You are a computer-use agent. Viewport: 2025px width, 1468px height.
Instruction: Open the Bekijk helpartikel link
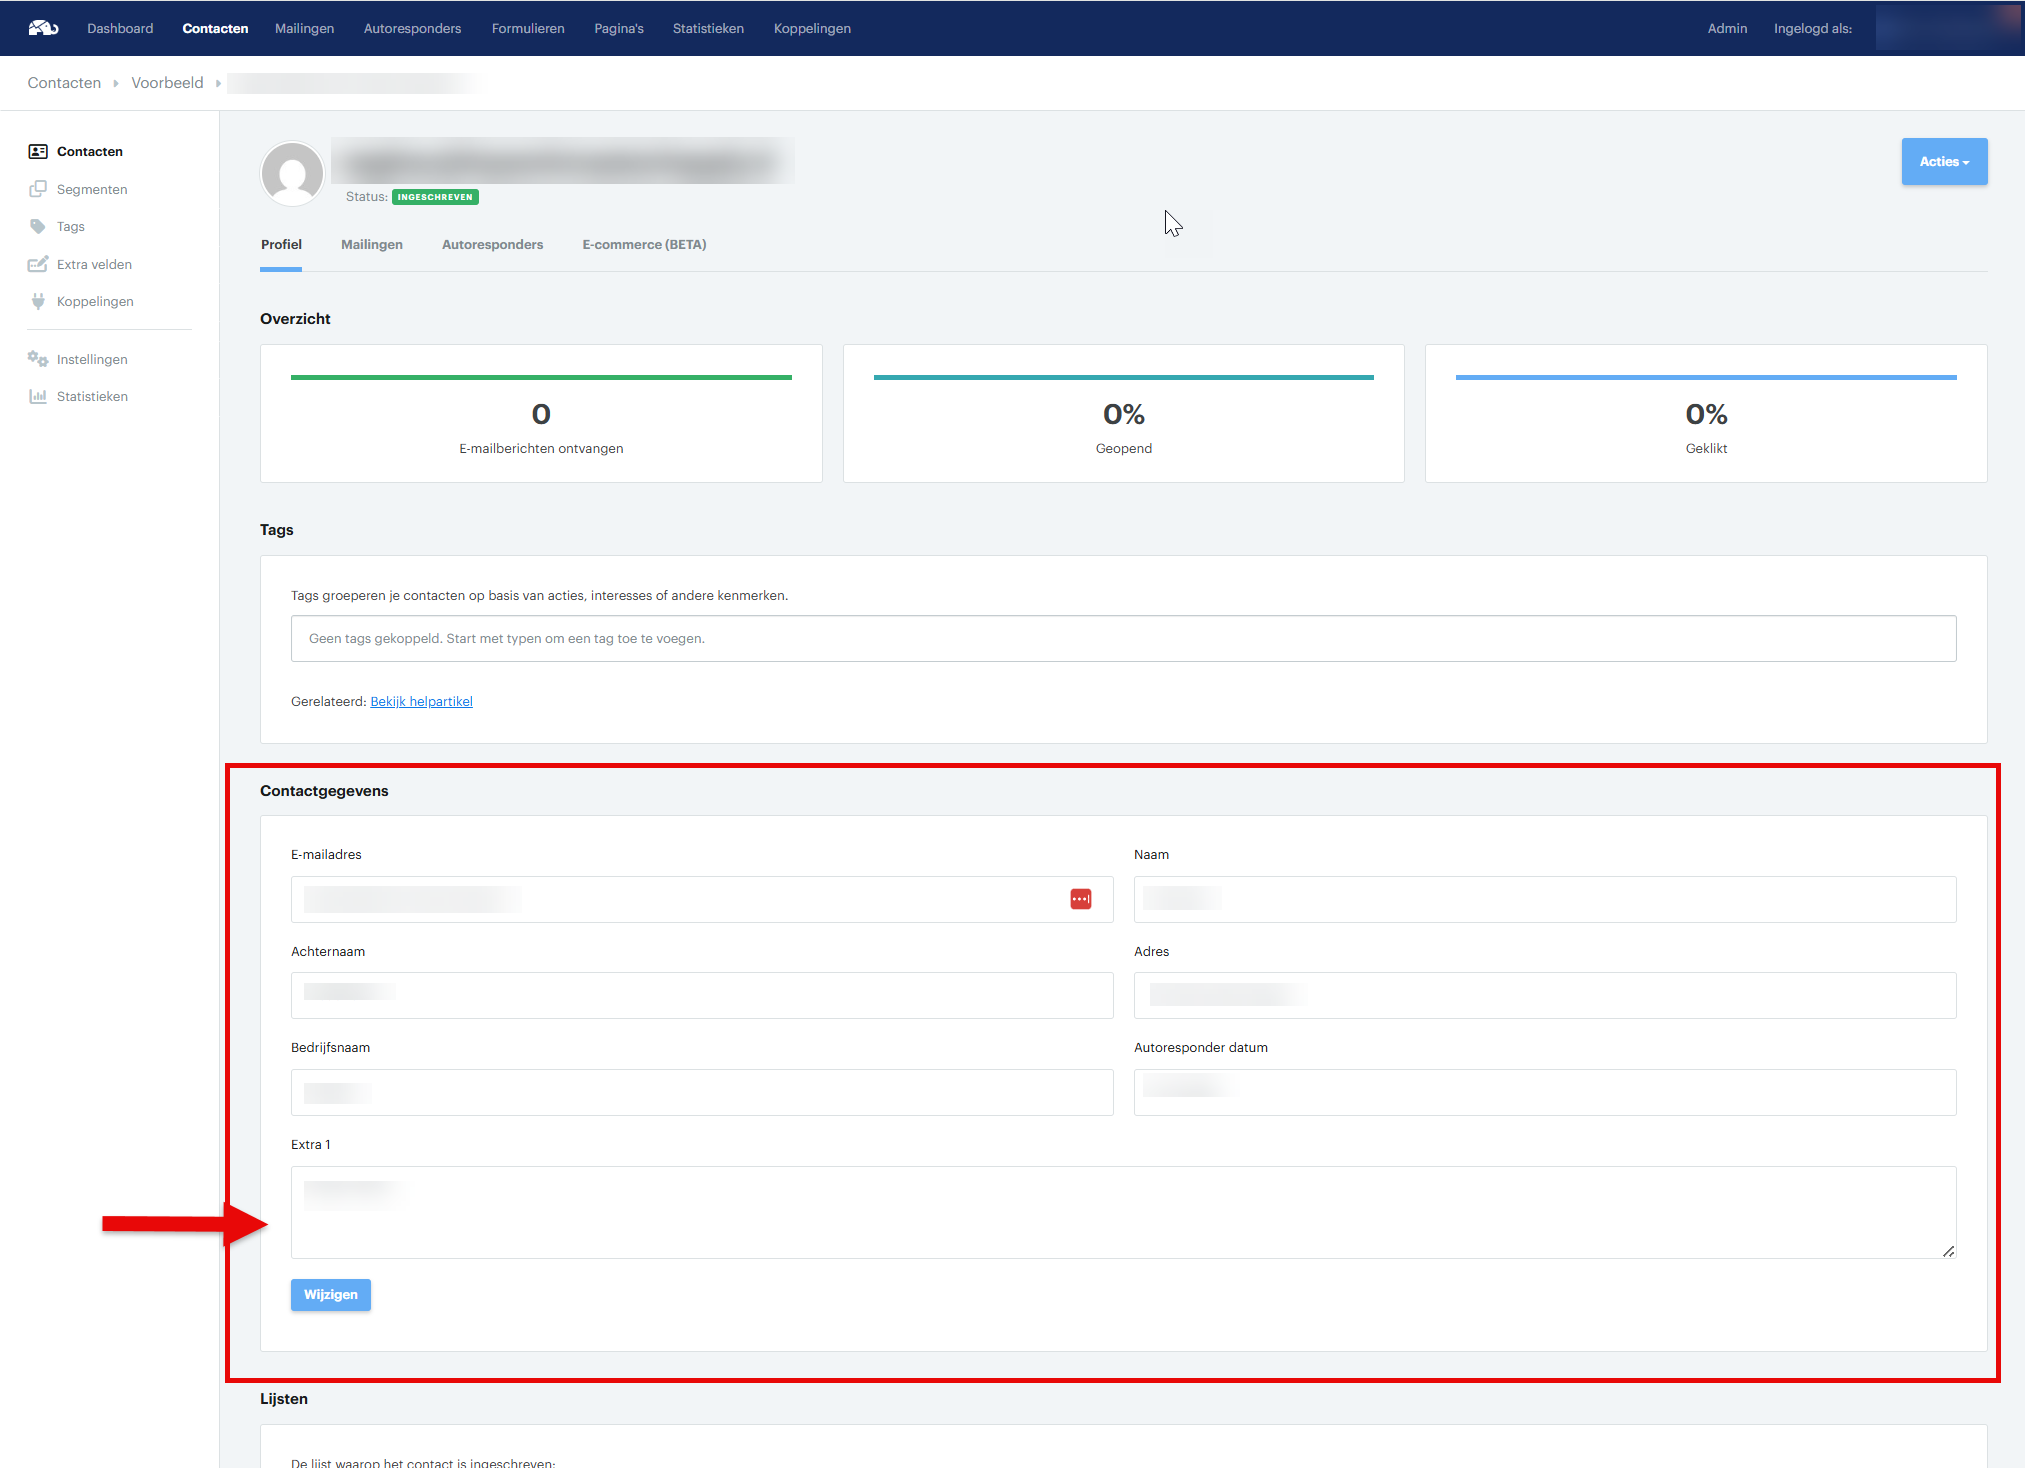(x=421, y=702)
